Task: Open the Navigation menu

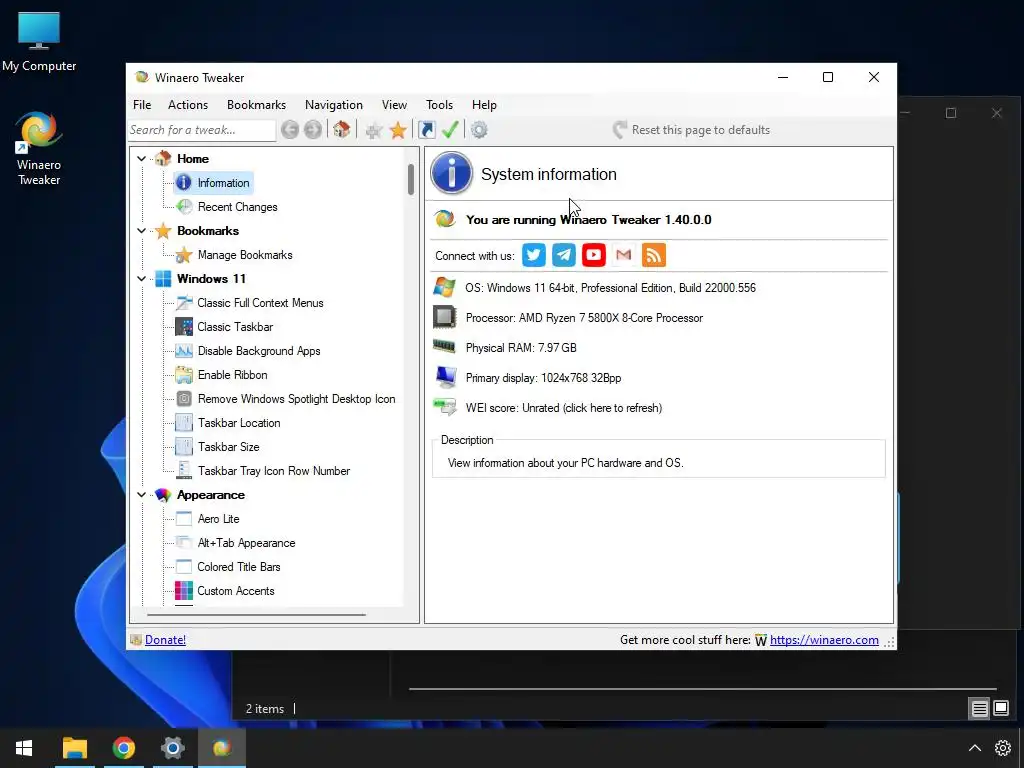Action: [x=334, y=104]
